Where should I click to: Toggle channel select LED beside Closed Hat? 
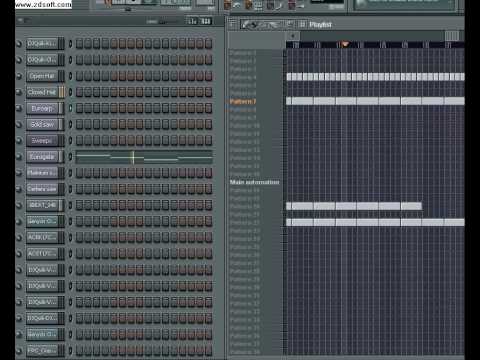click(x=70, y=92)
